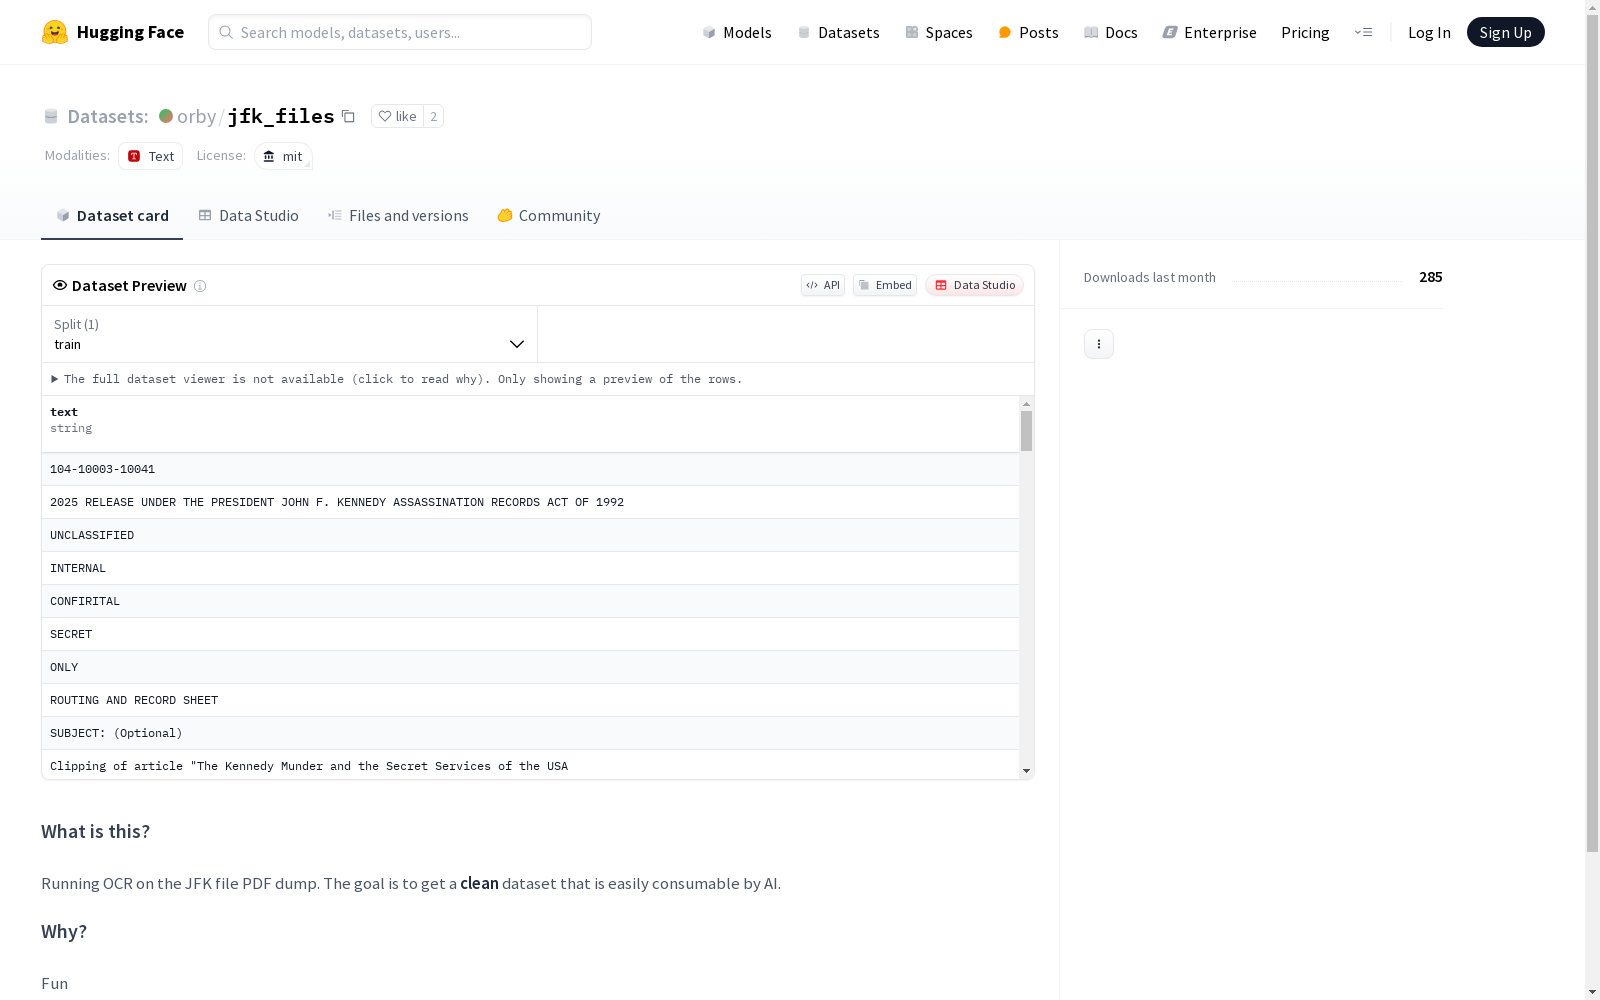
Task: Click the preview table scroll-down arrow
Action: pyautogui.click(x=1026, y=771)
